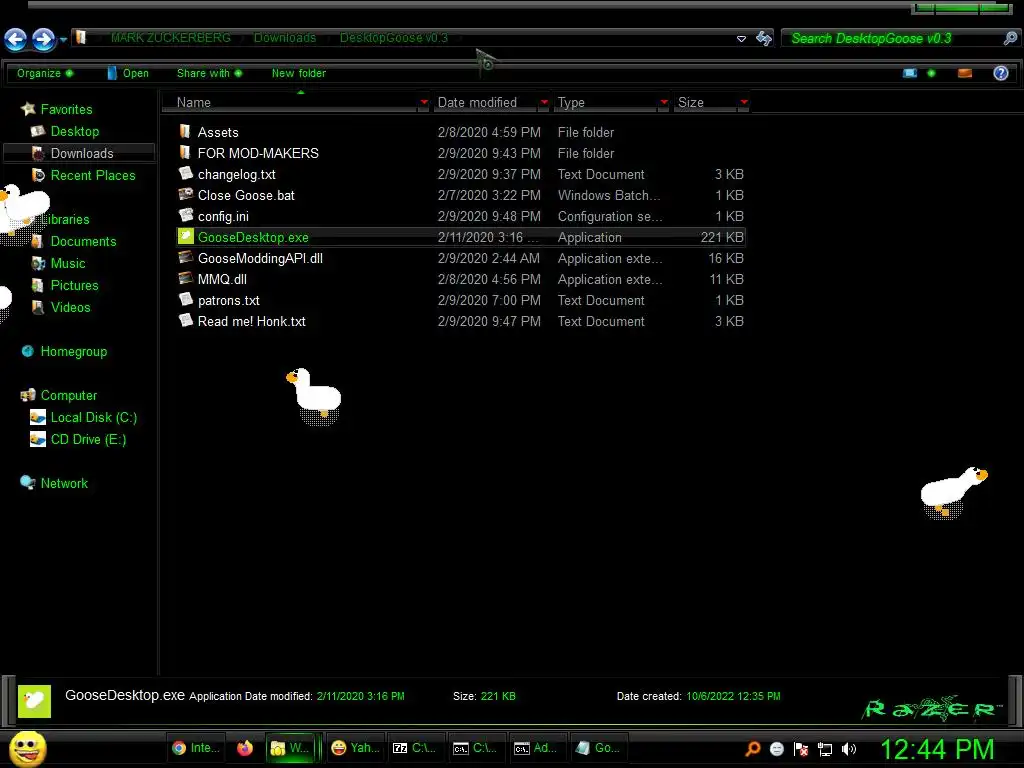Switch to the Go... goose taskbar button
The image size is (1024, 768).
click(598, 748)
